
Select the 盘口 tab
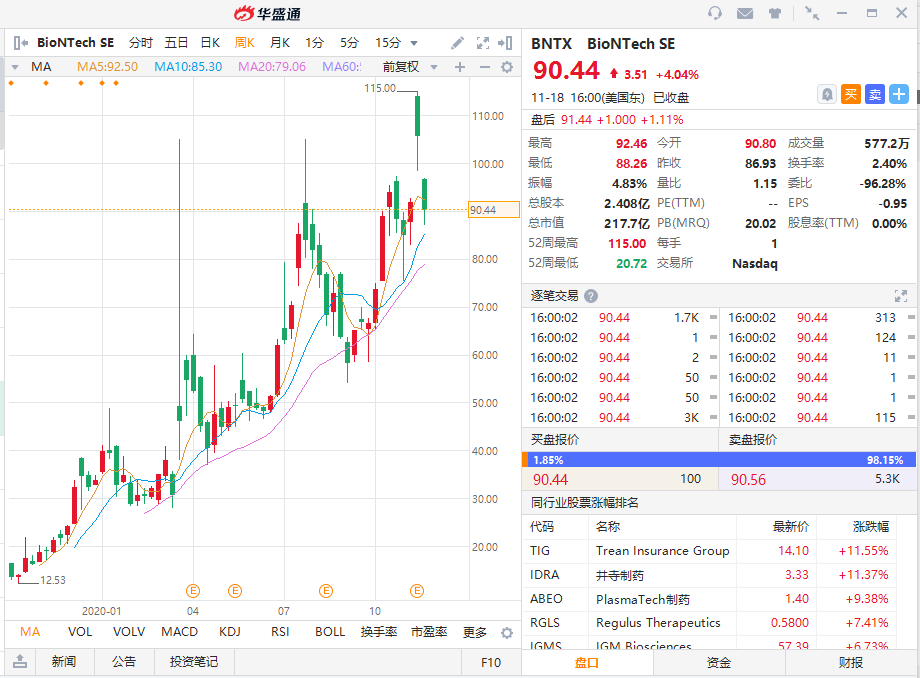[x=587, y=663]
